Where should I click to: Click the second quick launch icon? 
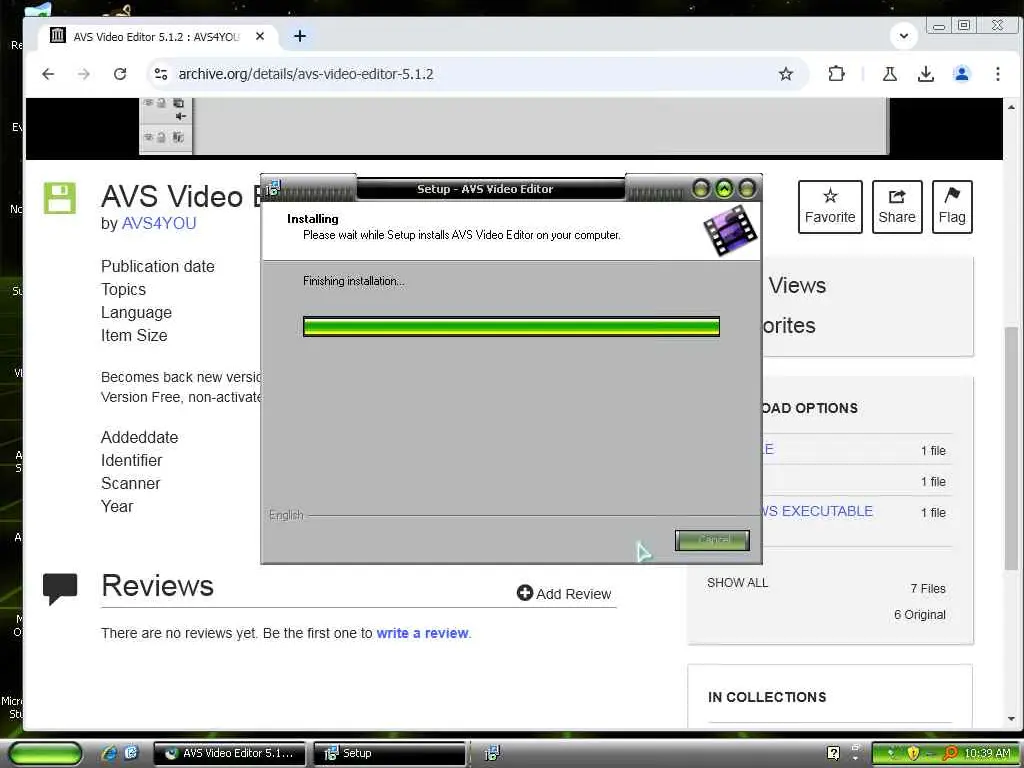[x=131, y=753]
